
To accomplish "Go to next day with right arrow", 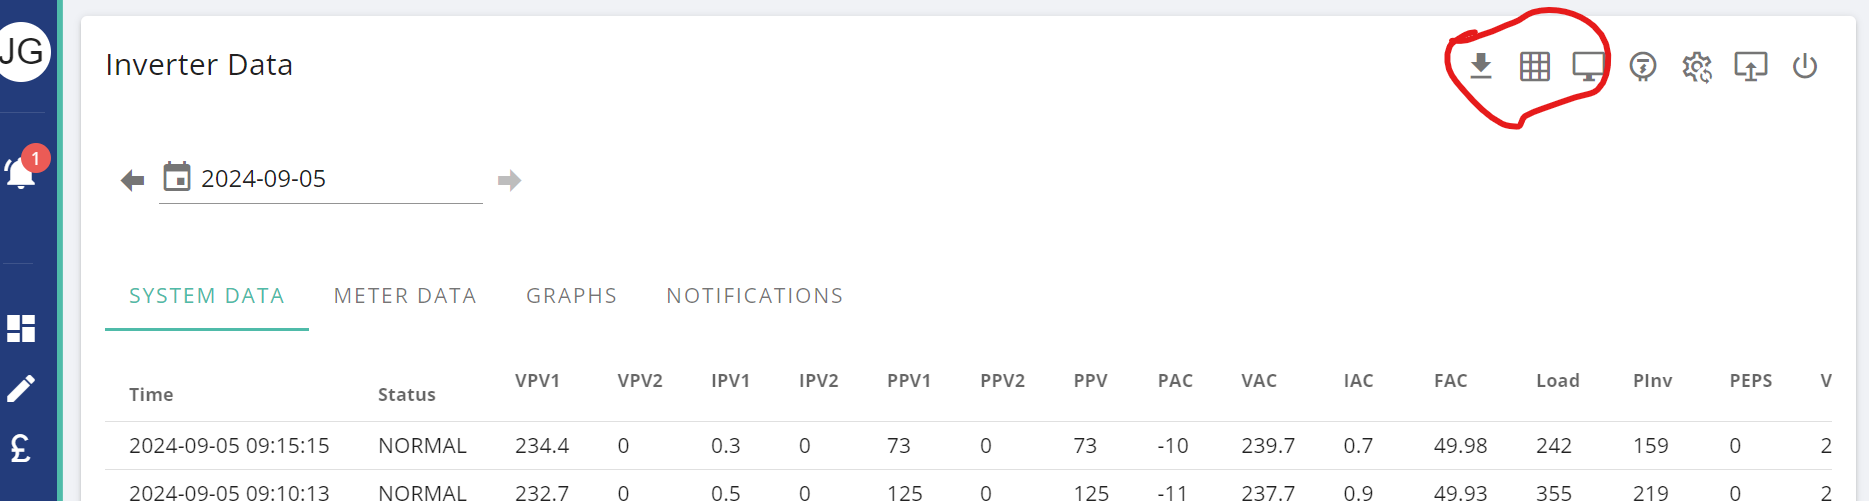I will pyautogui.click(x=509, y=180).
